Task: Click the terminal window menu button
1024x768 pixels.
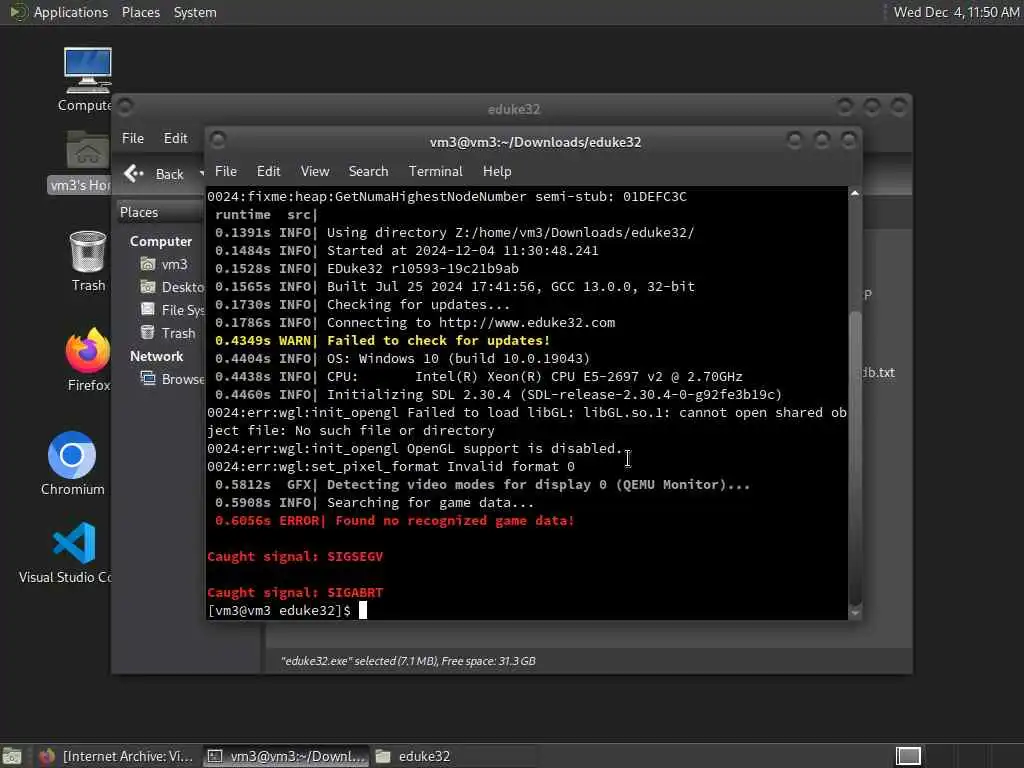Action: [x=218, y=140]
